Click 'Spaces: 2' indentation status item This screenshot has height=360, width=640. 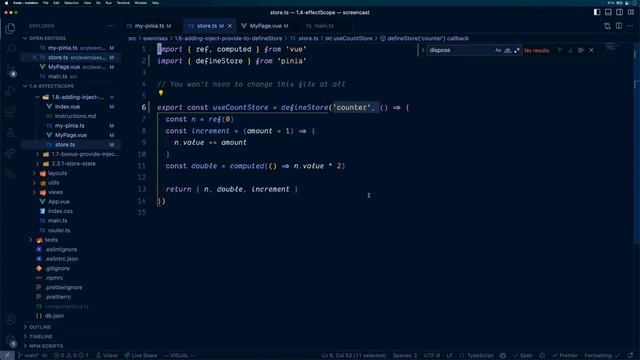(x=405, y=356)
